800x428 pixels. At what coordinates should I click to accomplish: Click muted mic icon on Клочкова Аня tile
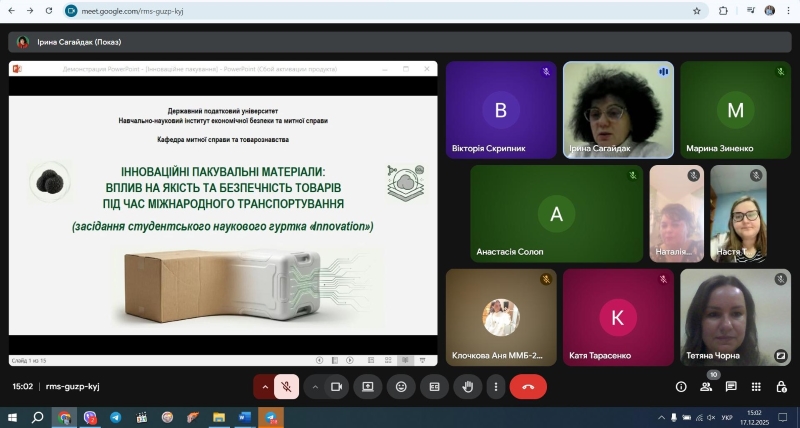(546, 279)
